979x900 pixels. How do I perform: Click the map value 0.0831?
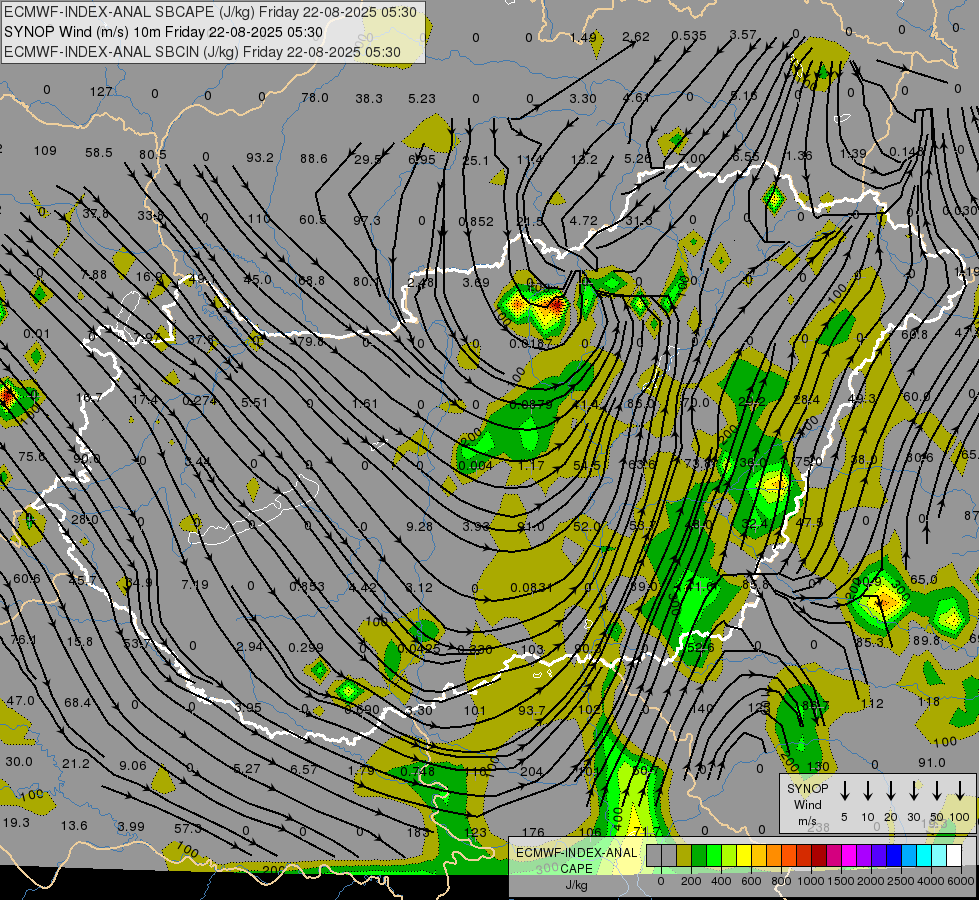[x=531, y=587]
